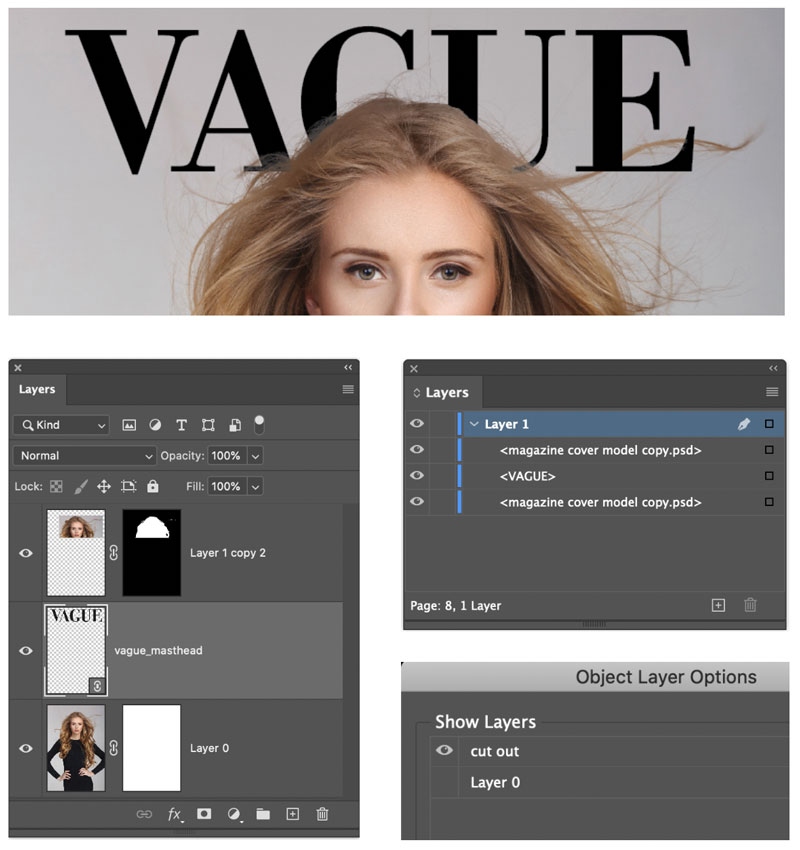Filter layers by type layer icon

(182, 425)
